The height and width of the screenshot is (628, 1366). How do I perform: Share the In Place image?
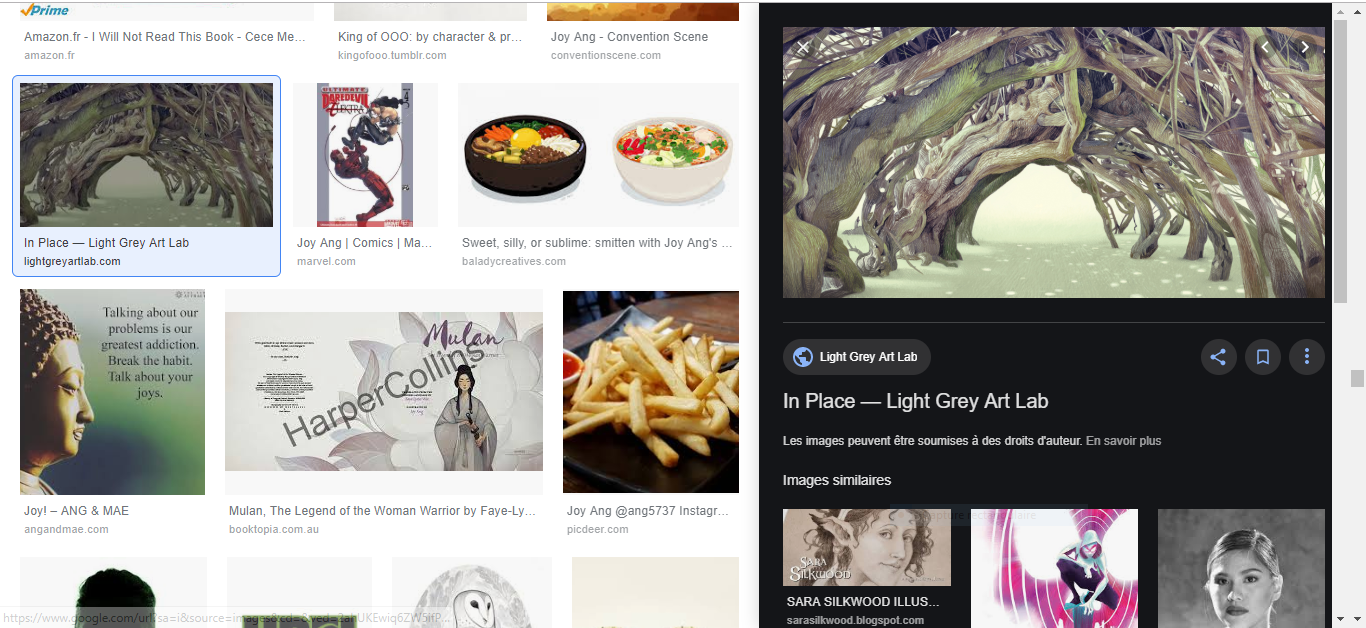pyautogui.click(x=1218, y=357)
